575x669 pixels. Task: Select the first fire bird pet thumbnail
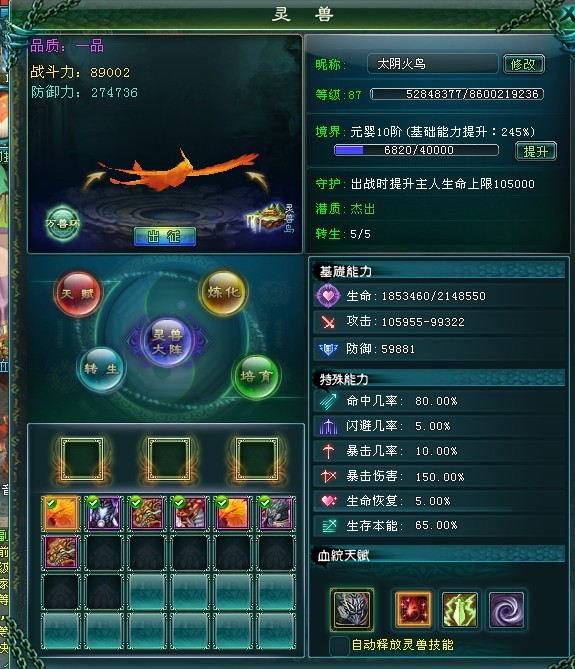(61, 513)
